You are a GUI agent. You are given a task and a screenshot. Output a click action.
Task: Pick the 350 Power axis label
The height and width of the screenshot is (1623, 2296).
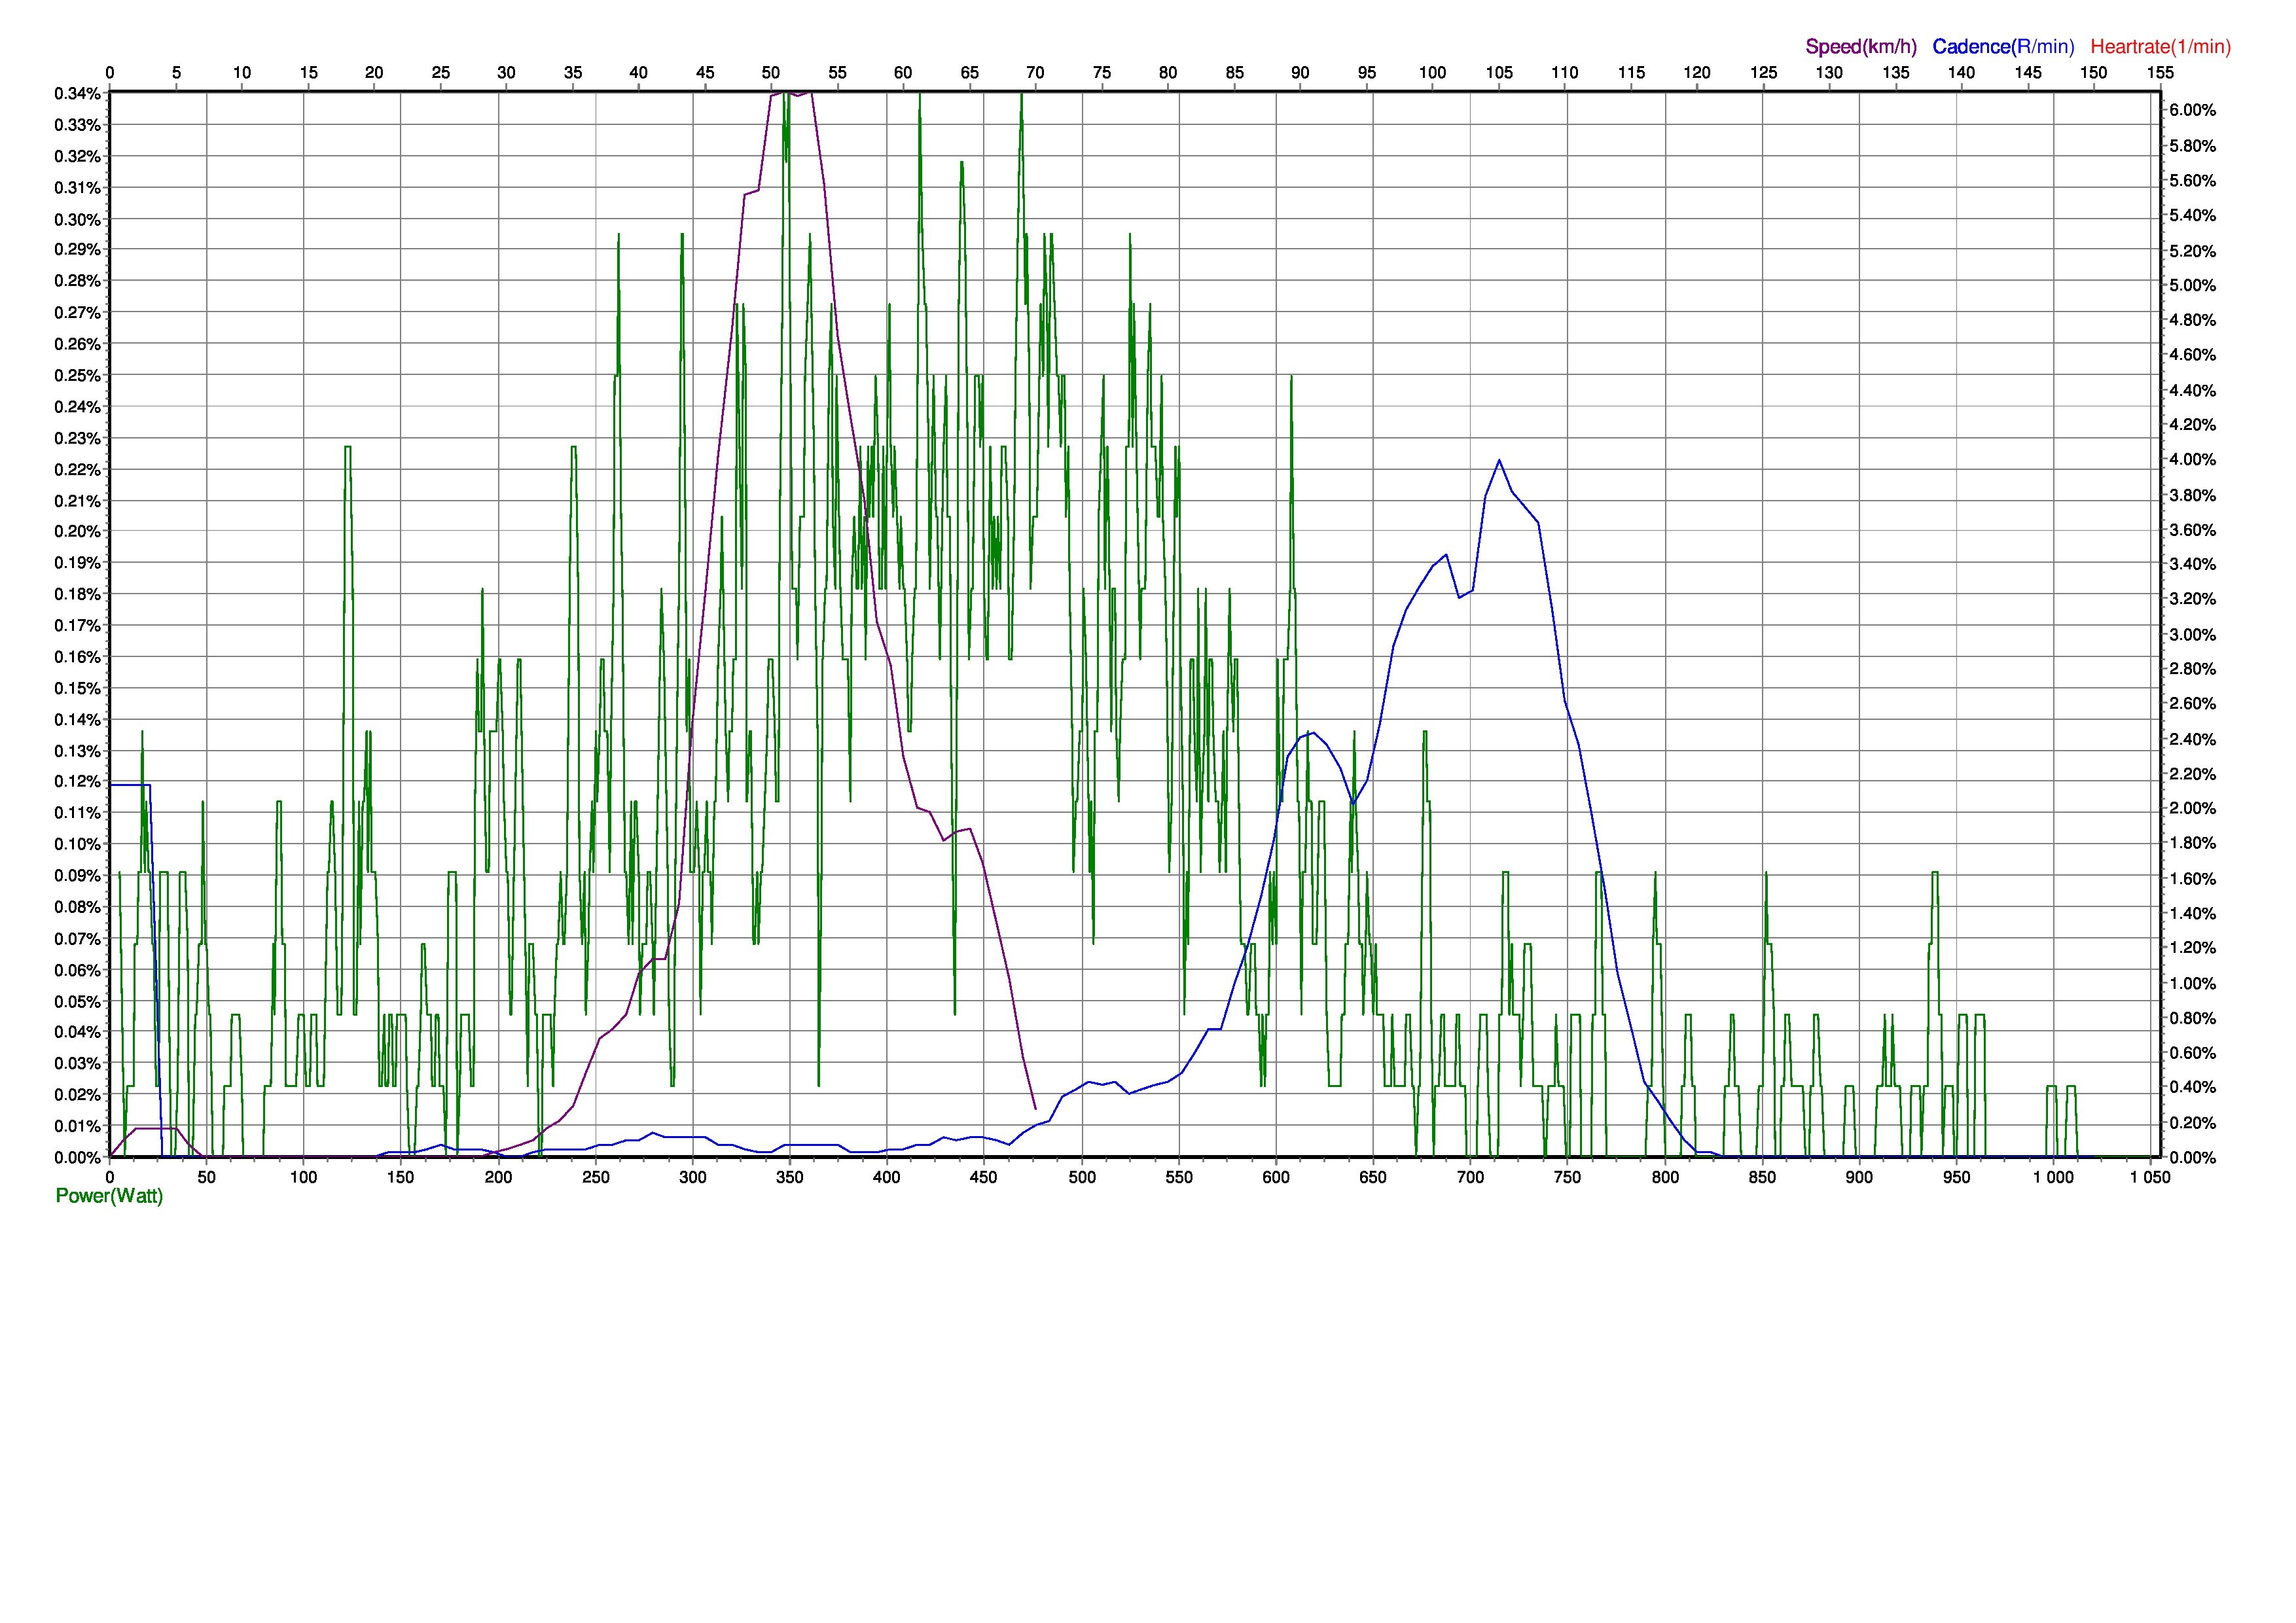tap(790, 1177)
